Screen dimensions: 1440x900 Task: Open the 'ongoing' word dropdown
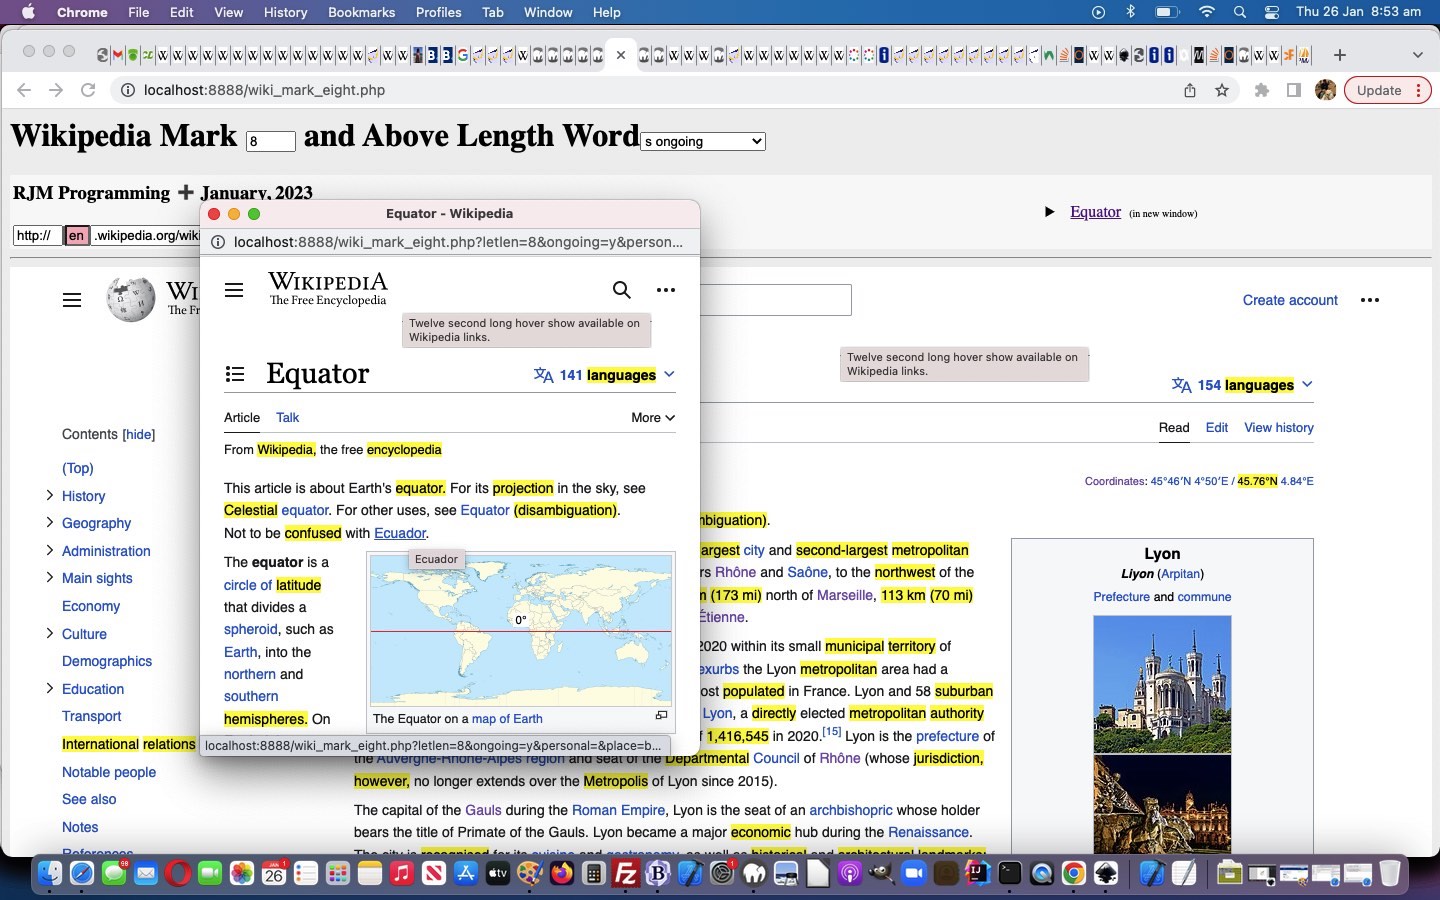703,141
